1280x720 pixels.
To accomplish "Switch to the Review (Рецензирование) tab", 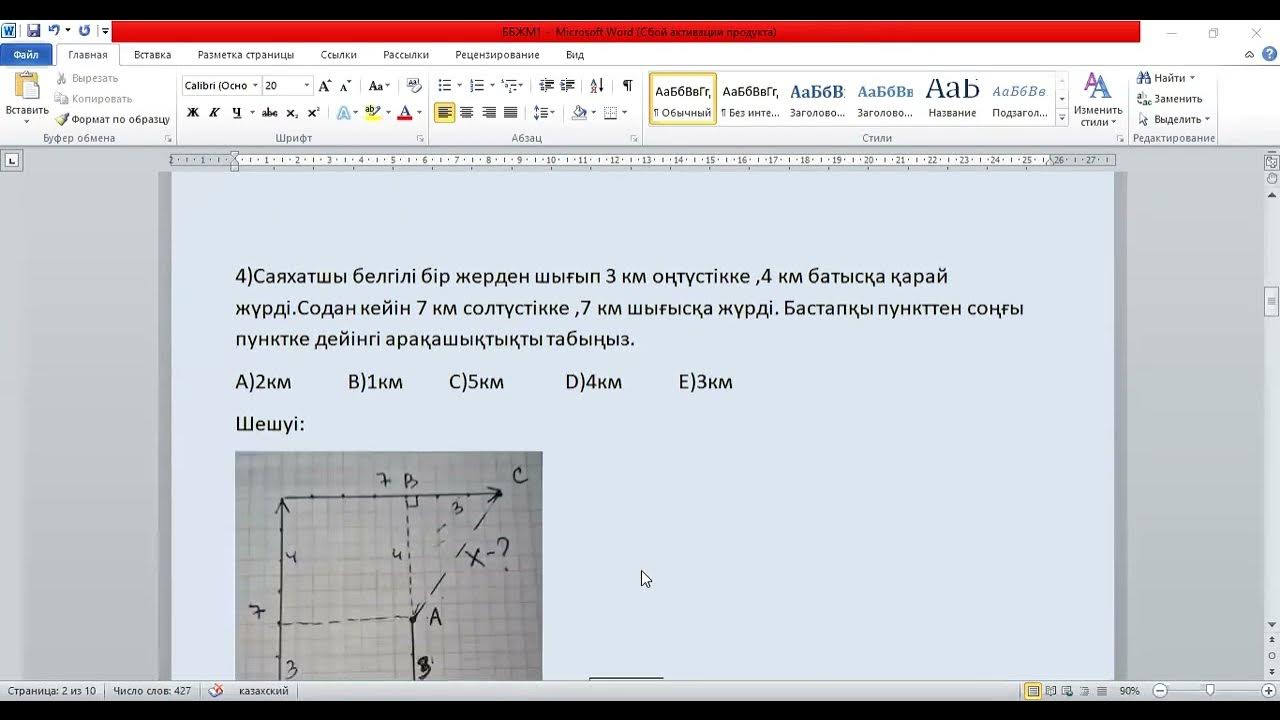I will (497, 55).
